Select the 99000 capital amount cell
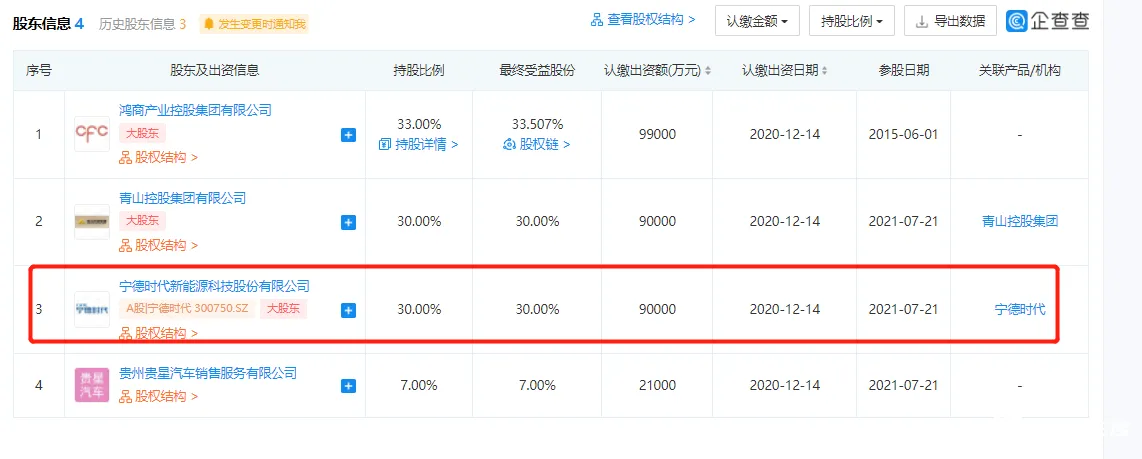1142x459 pixels. 658,134
